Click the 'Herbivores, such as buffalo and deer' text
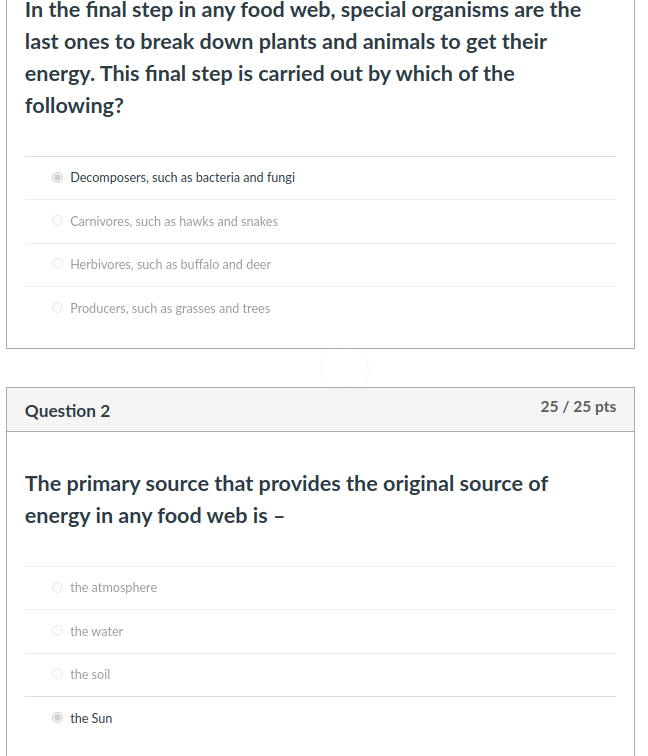The image size is (648, 756). click(x=170, y=265)
